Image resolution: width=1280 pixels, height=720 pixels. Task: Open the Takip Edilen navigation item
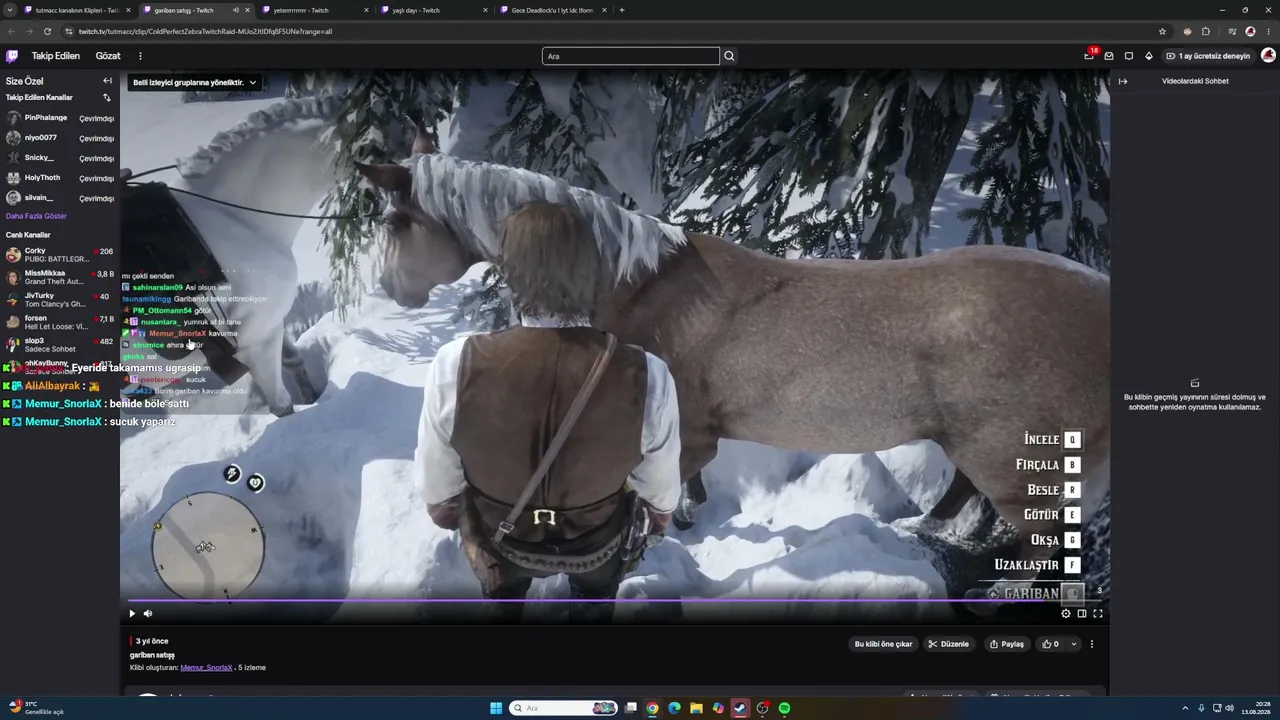click(55, 56)
